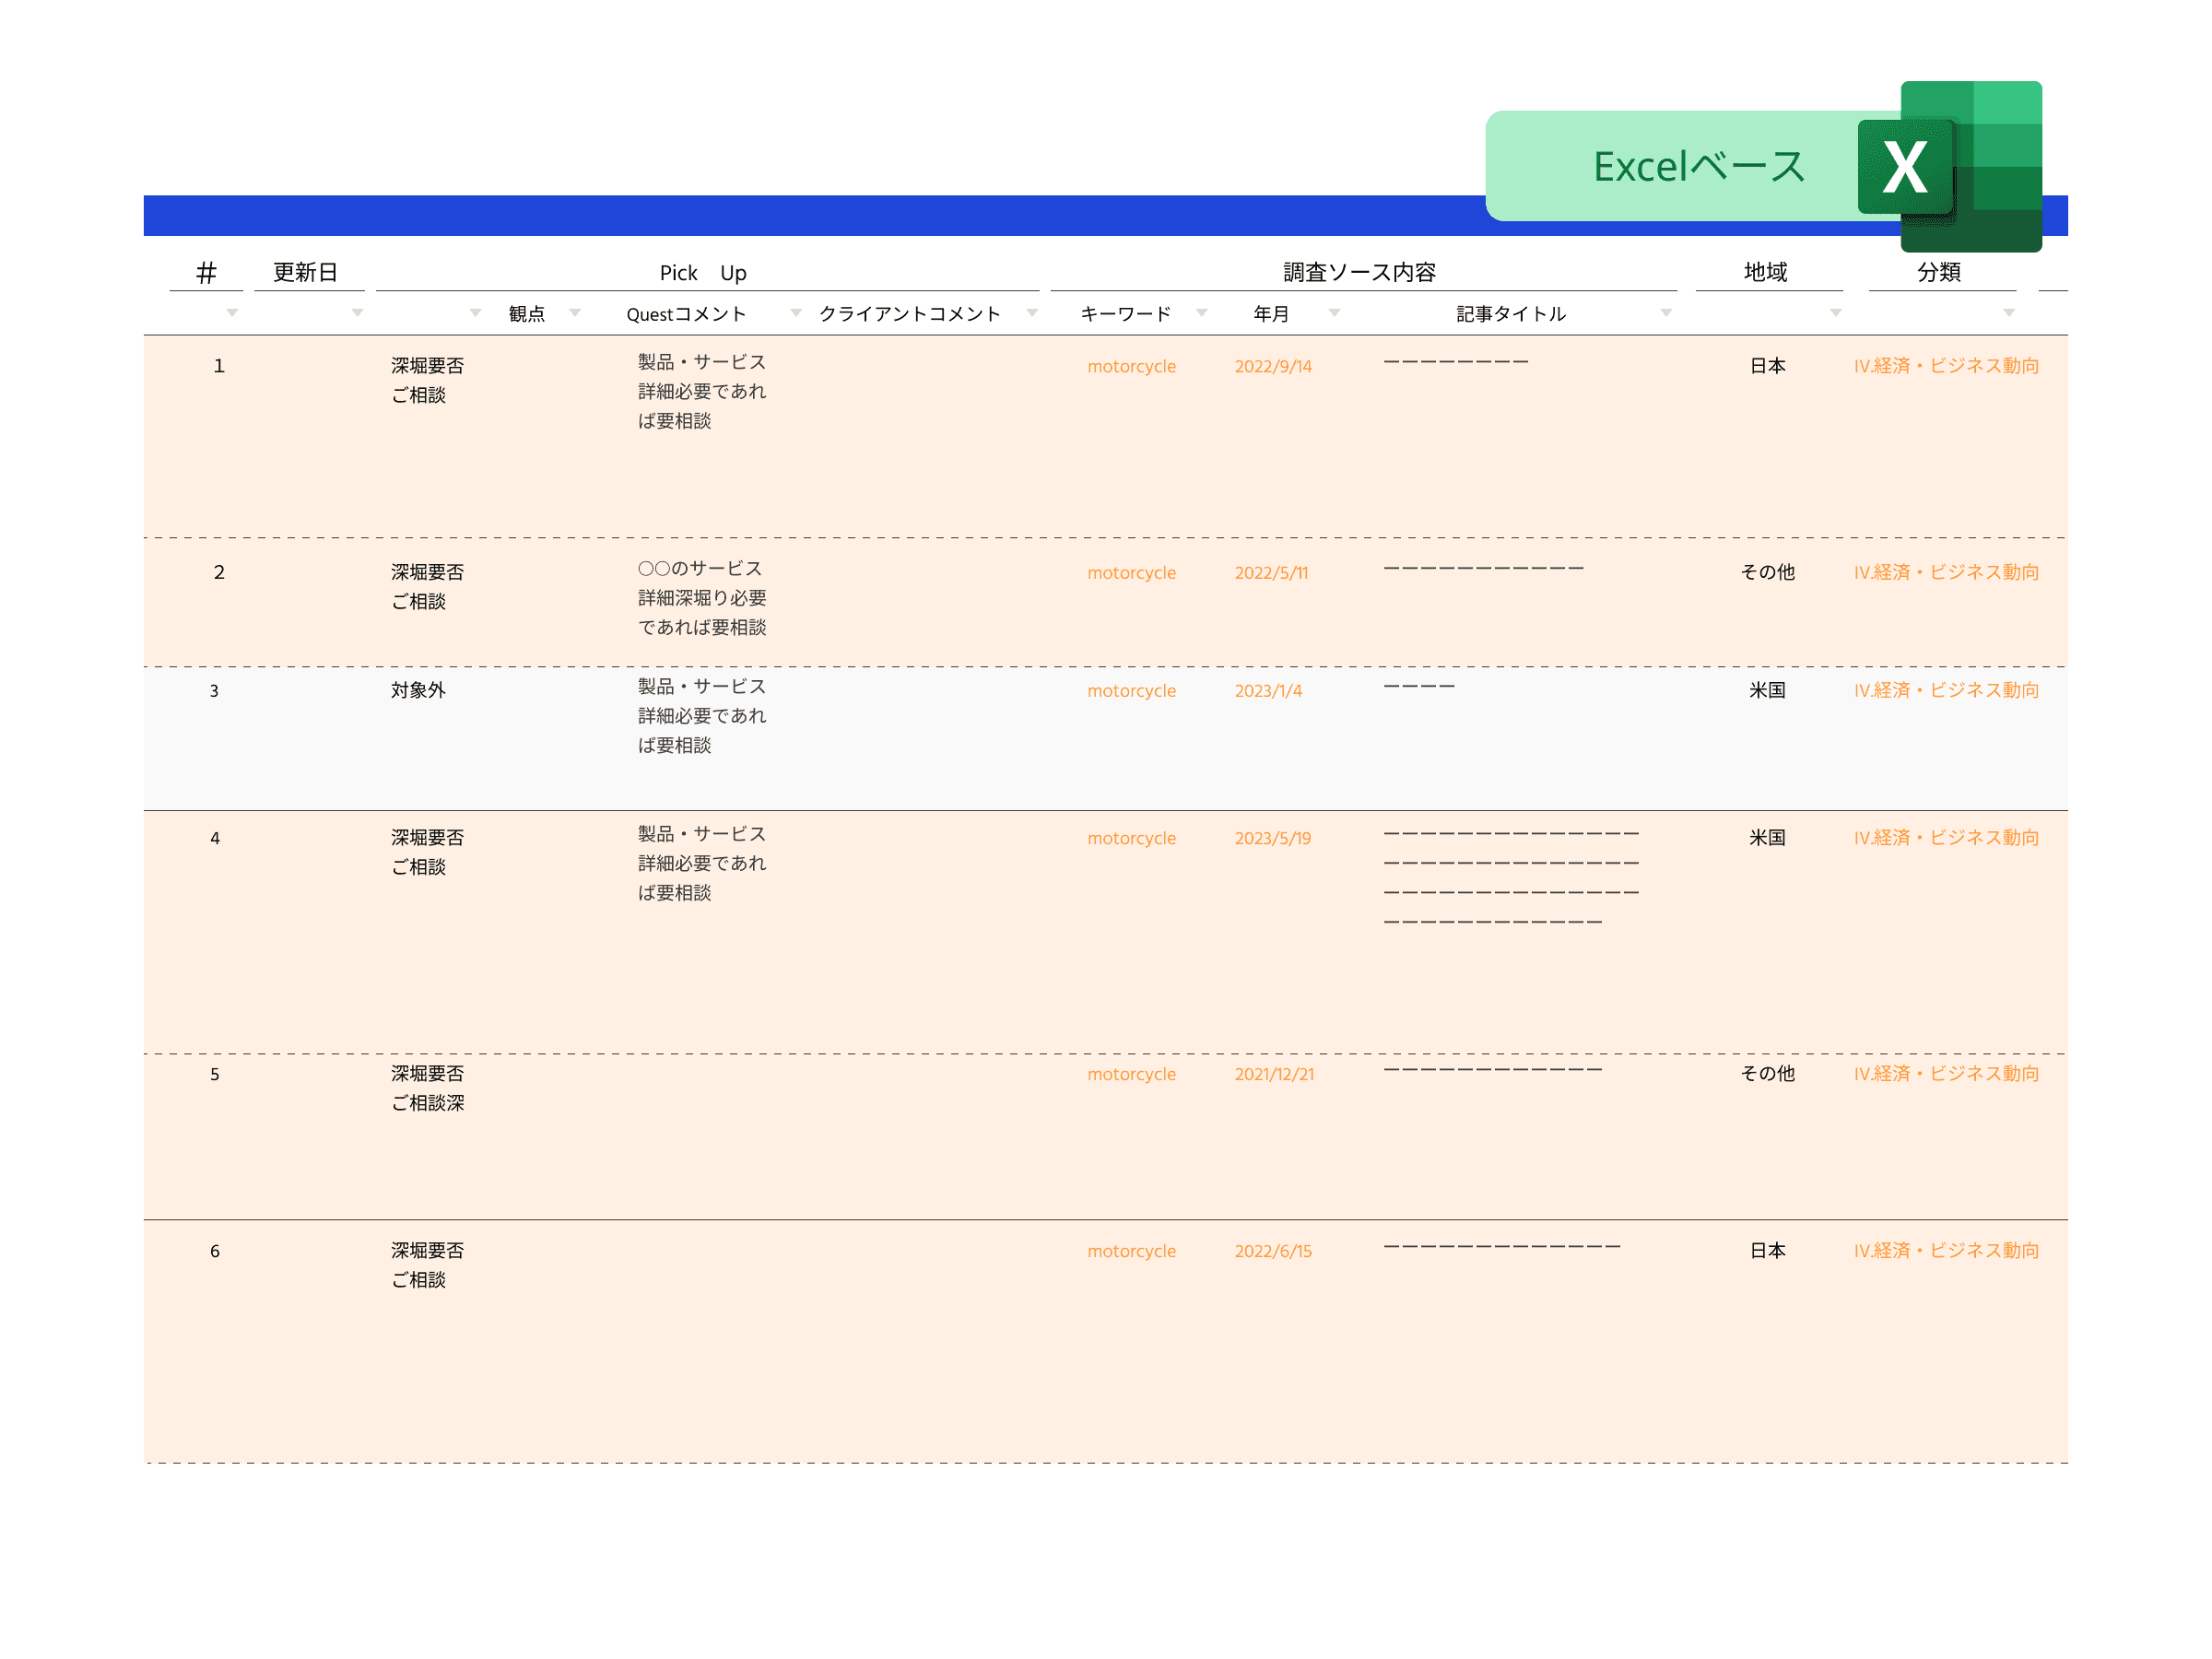Select the 対象外 cell in row 3
This screenshot has height=1659, width=2212.
tap(418, 691)
